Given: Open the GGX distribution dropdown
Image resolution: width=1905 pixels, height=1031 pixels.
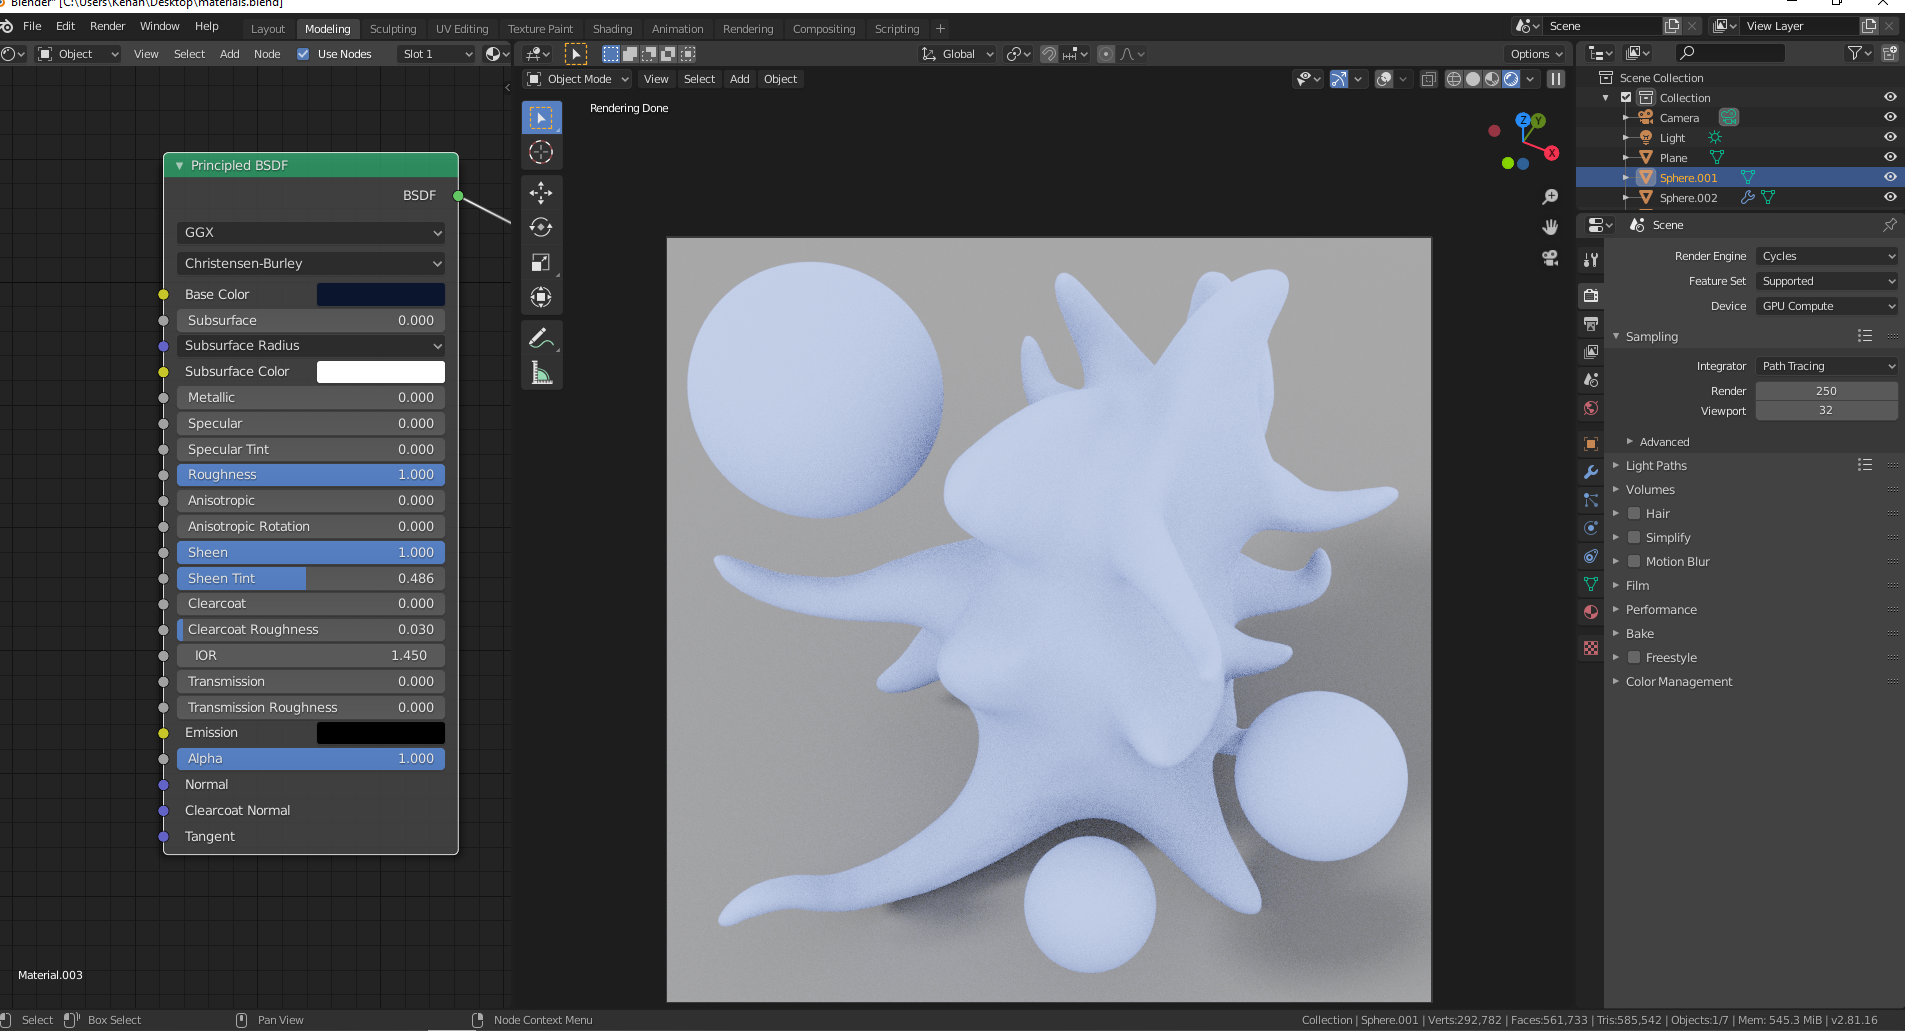Looking at the screenshot, I should (x=310, y=233).
